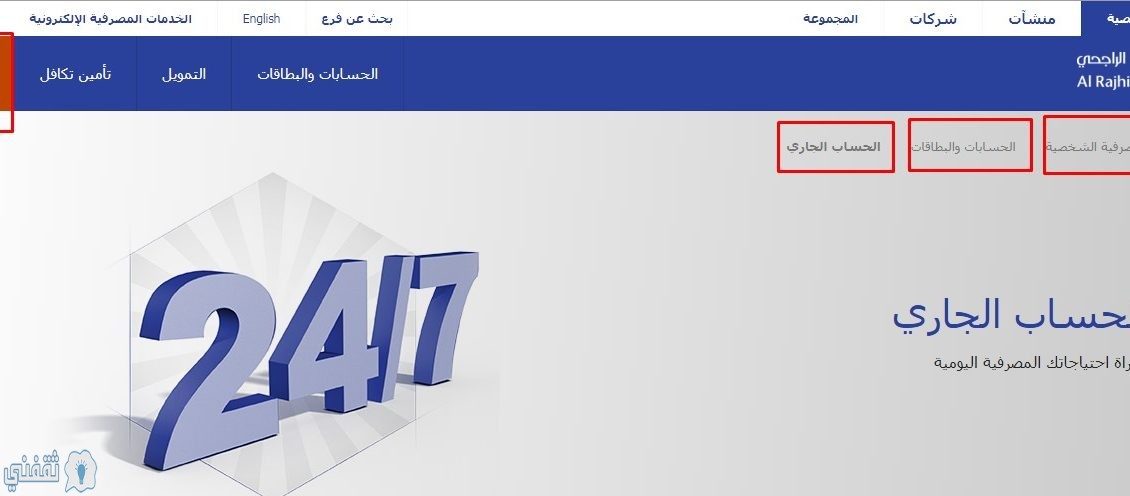Select the شركات top tab
The height and width of the screenshot is (496, 1130).
[933, 19]
